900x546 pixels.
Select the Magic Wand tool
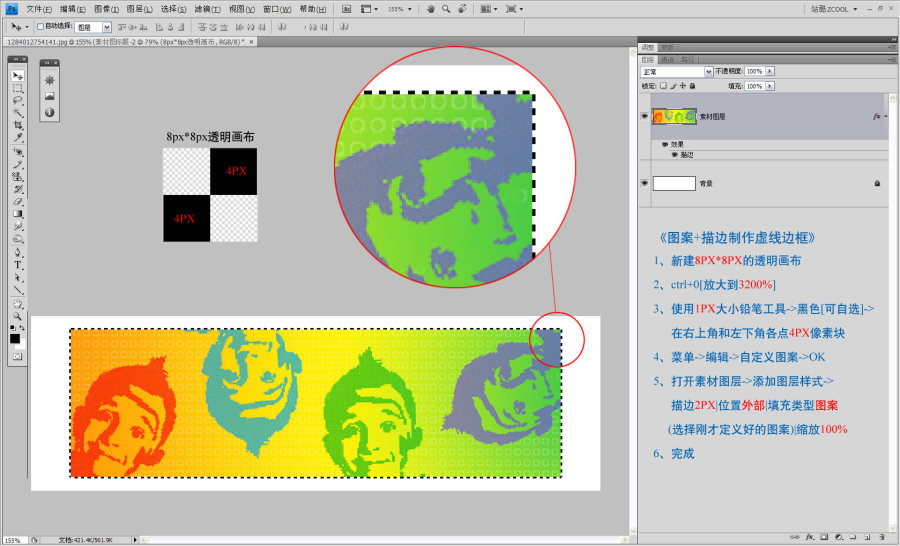tap(18, 113)
